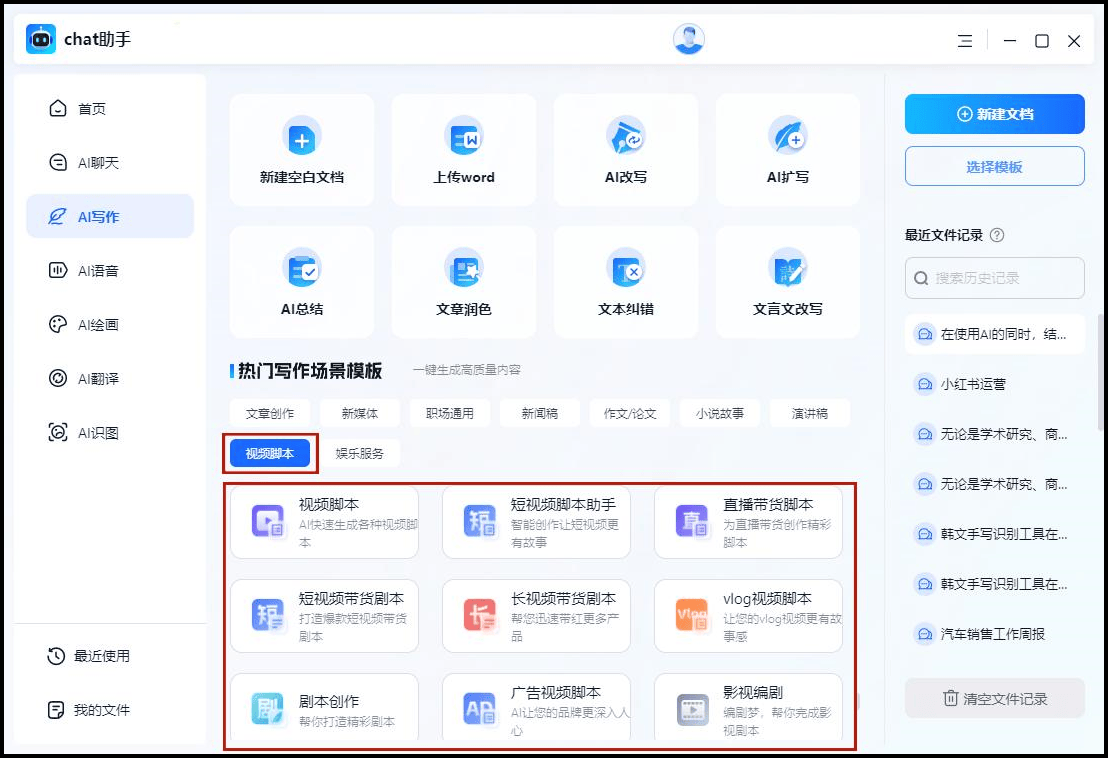Click the 选择模板 button
This screenshot has width=1108, height=758.
(994, 167)
